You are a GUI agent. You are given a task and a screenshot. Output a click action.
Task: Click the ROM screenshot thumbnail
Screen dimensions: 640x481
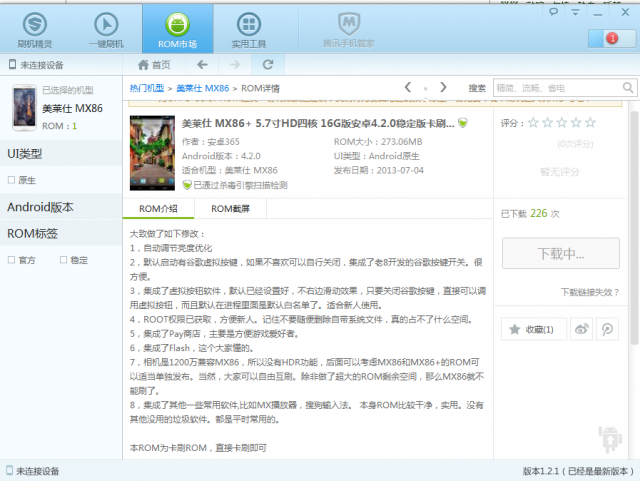coord(152,153)
